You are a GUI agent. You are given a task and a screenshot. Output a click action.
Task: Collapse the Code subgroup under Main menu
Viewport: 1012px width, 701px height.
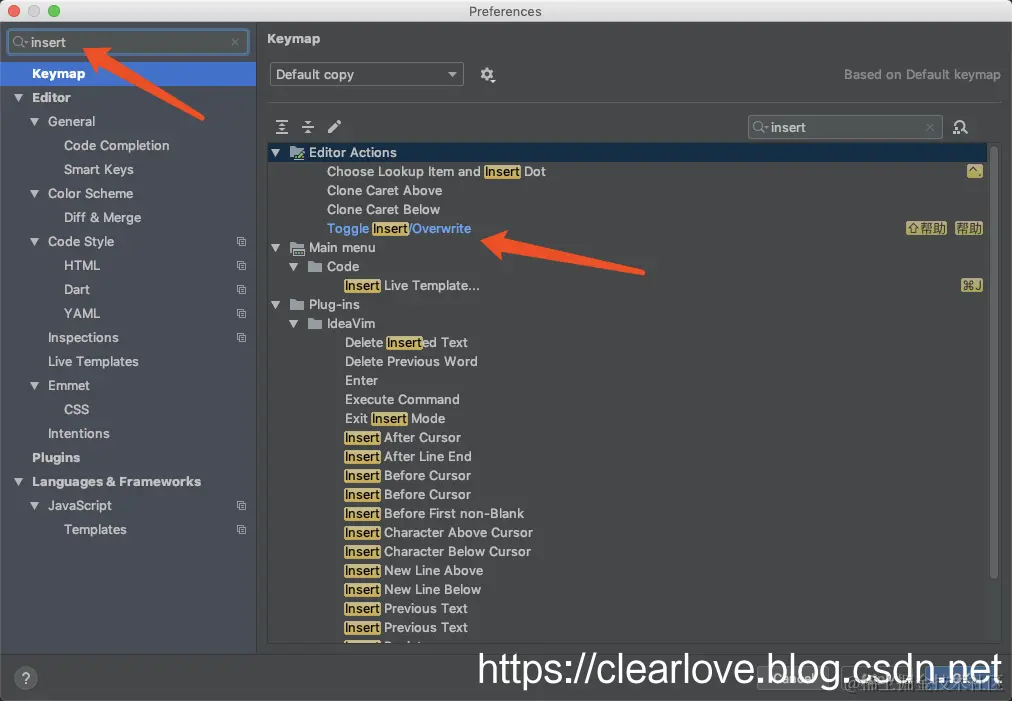click(294, 267)
